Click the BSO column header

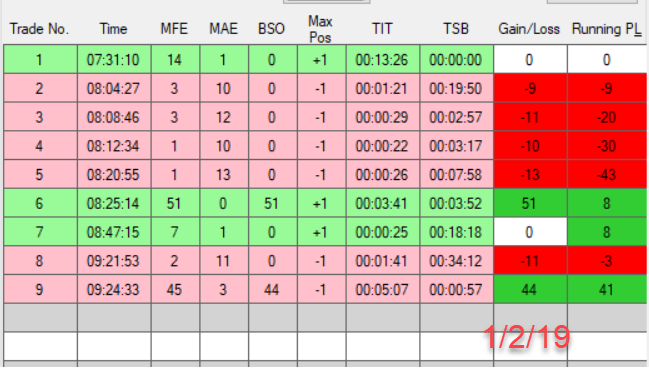pos(272,29)
